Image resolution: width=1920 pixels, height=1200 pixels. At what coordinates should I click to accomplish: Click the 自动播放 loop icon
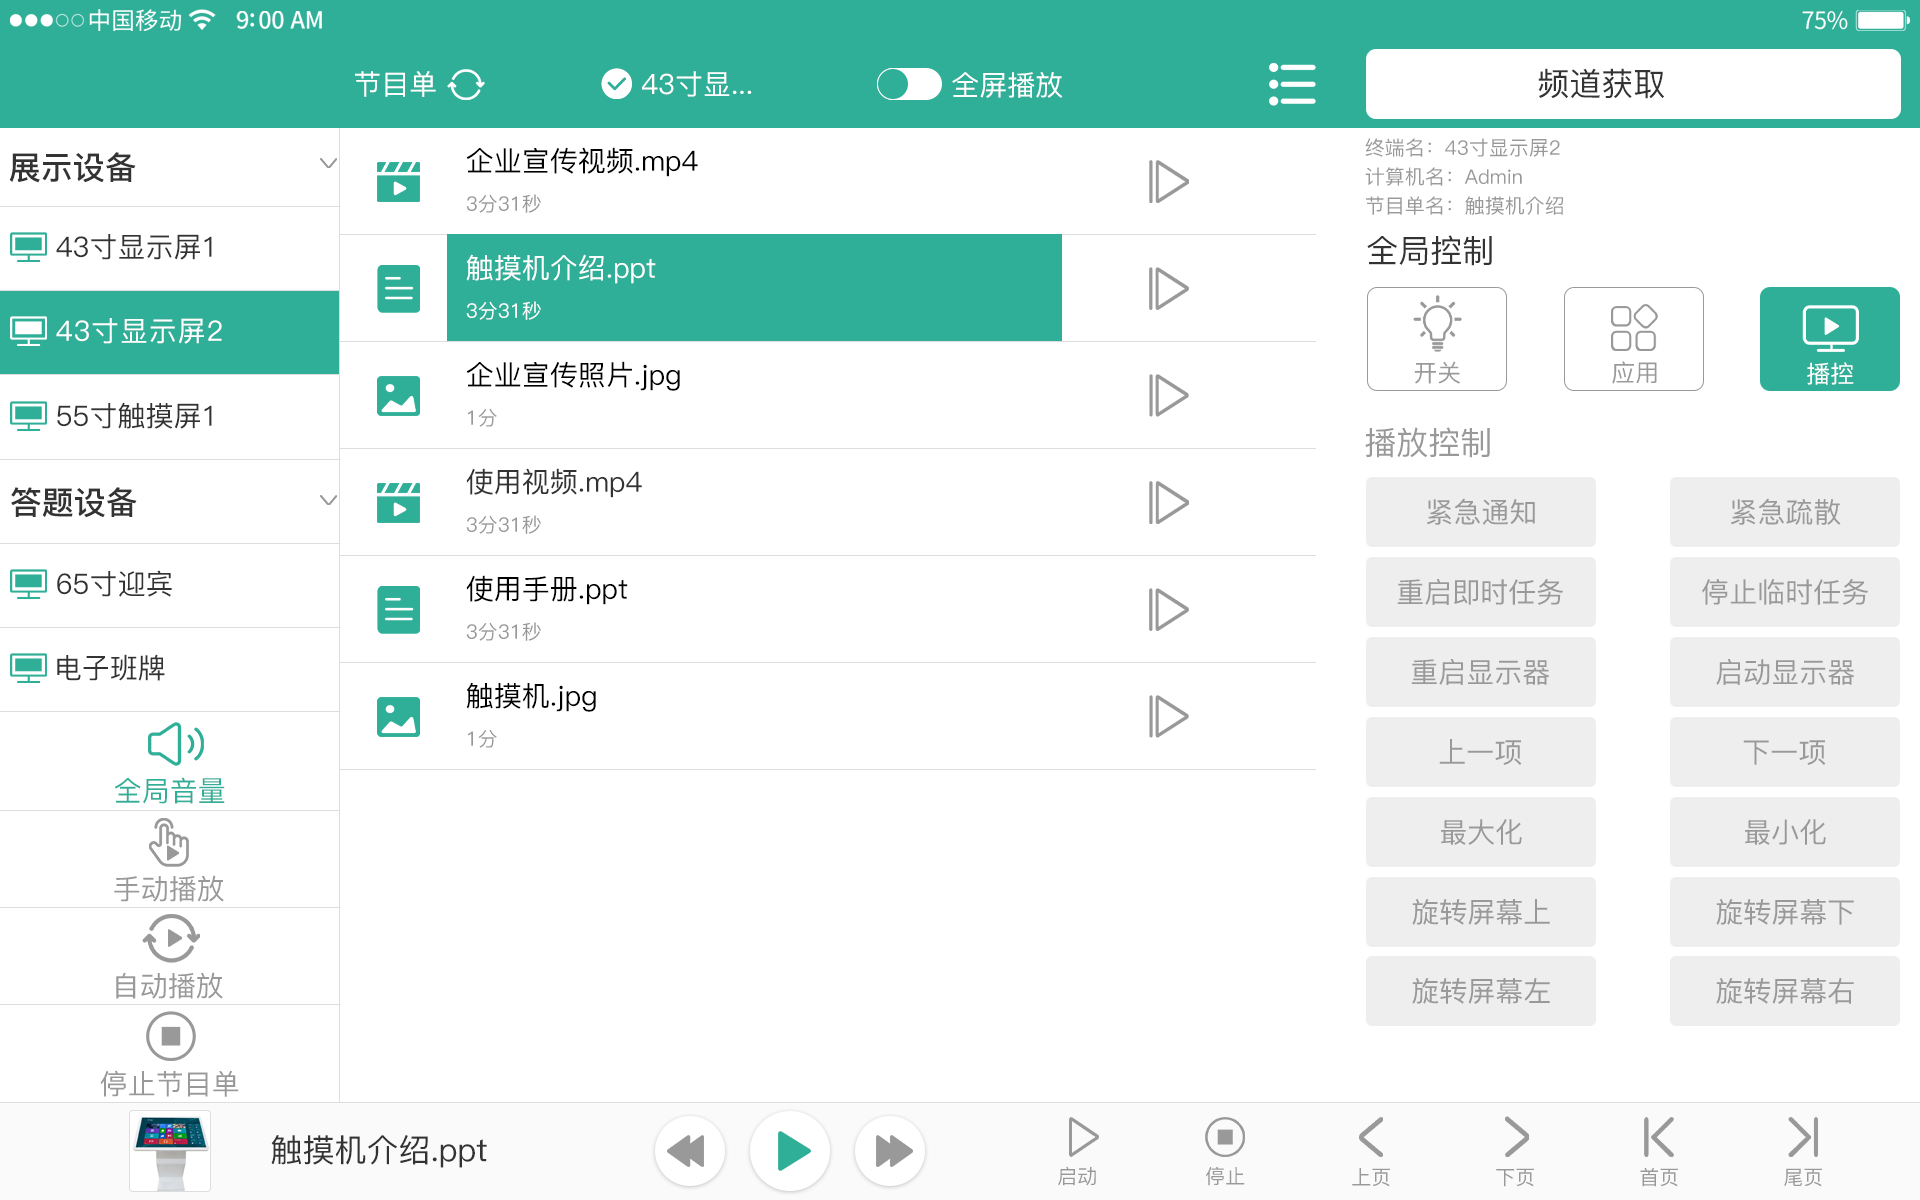[x=170, y=939]
